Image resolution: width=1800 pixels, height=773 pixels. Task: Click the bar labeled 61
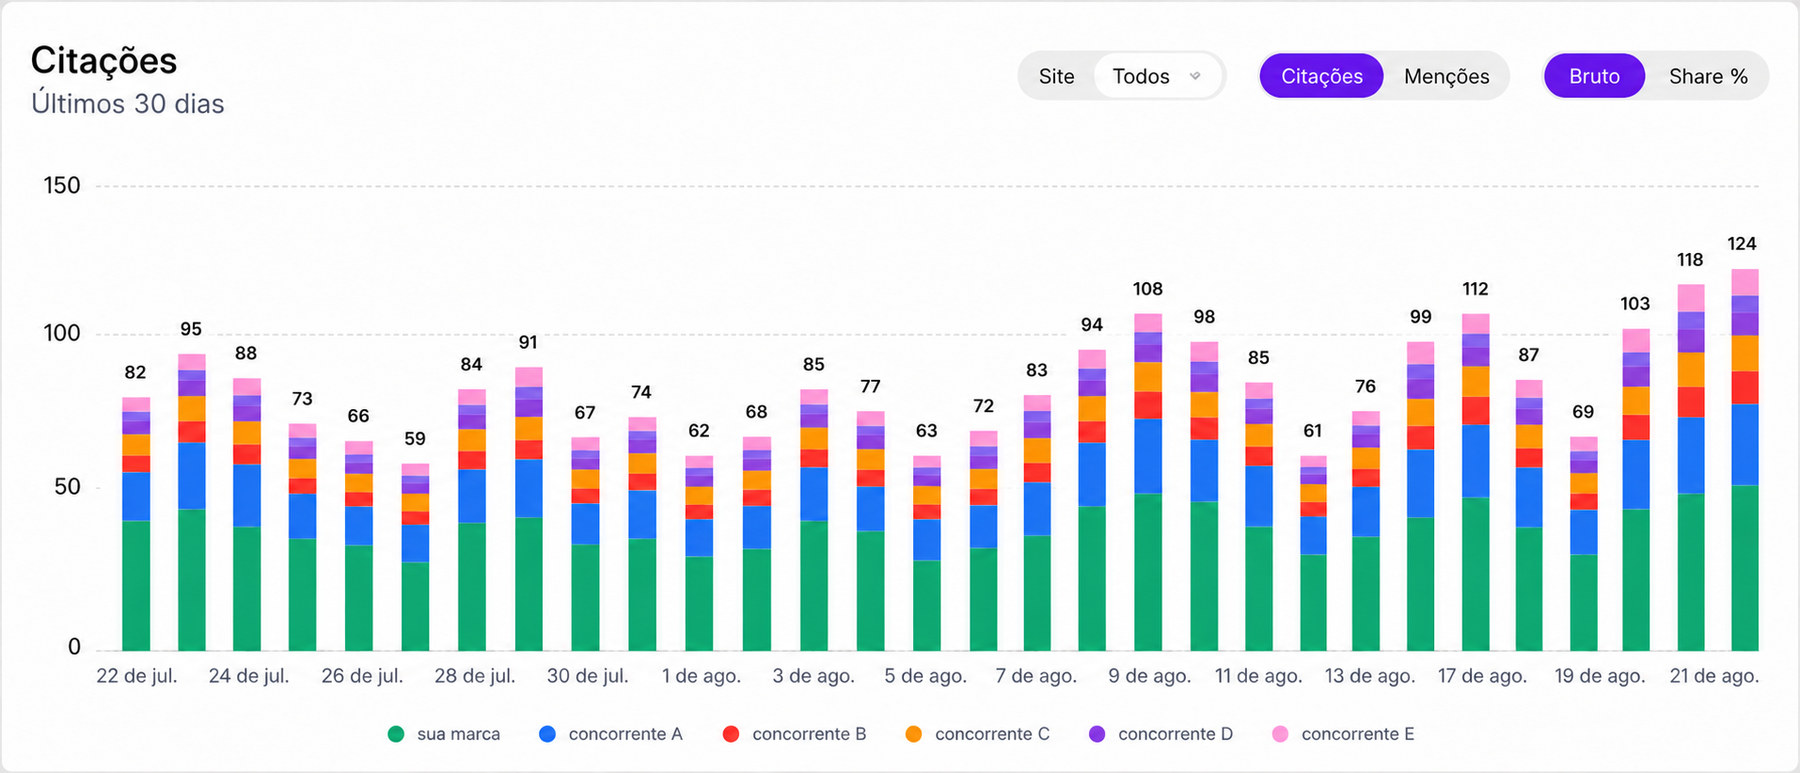click(x=1313, y=554)
